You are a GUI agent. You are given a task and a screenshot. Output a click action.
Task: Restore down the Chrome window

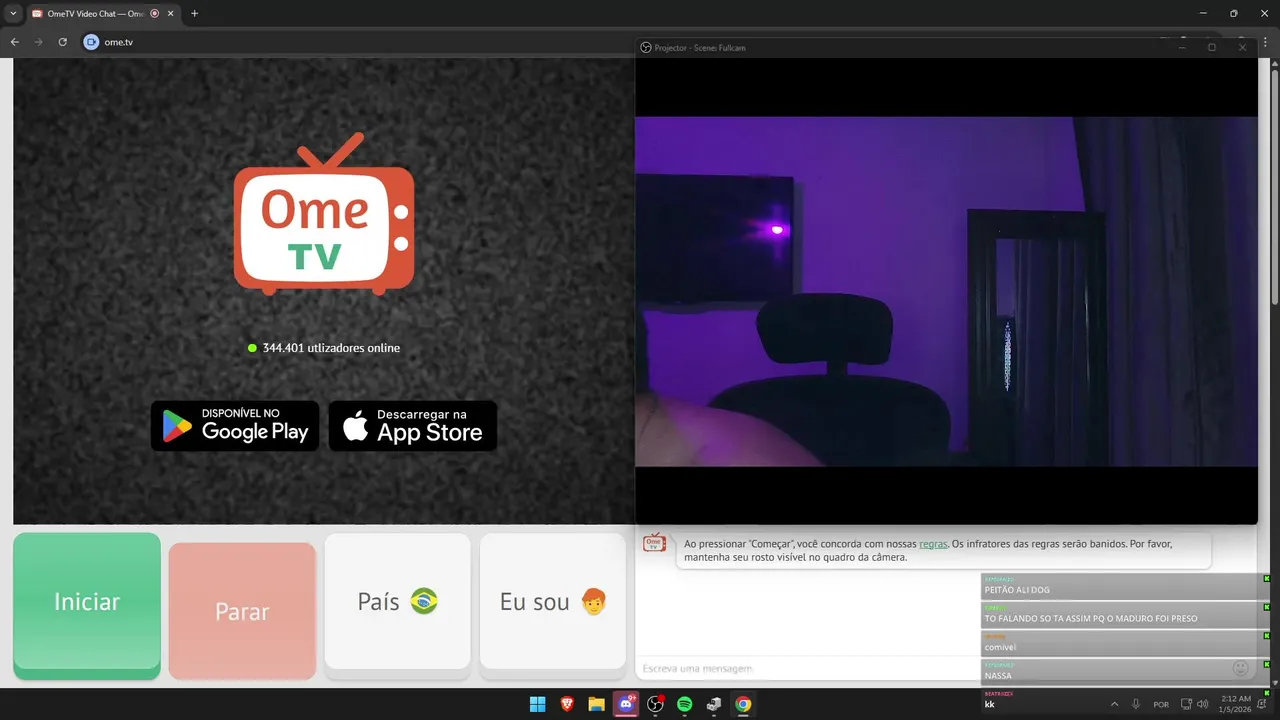(1233, 13)
